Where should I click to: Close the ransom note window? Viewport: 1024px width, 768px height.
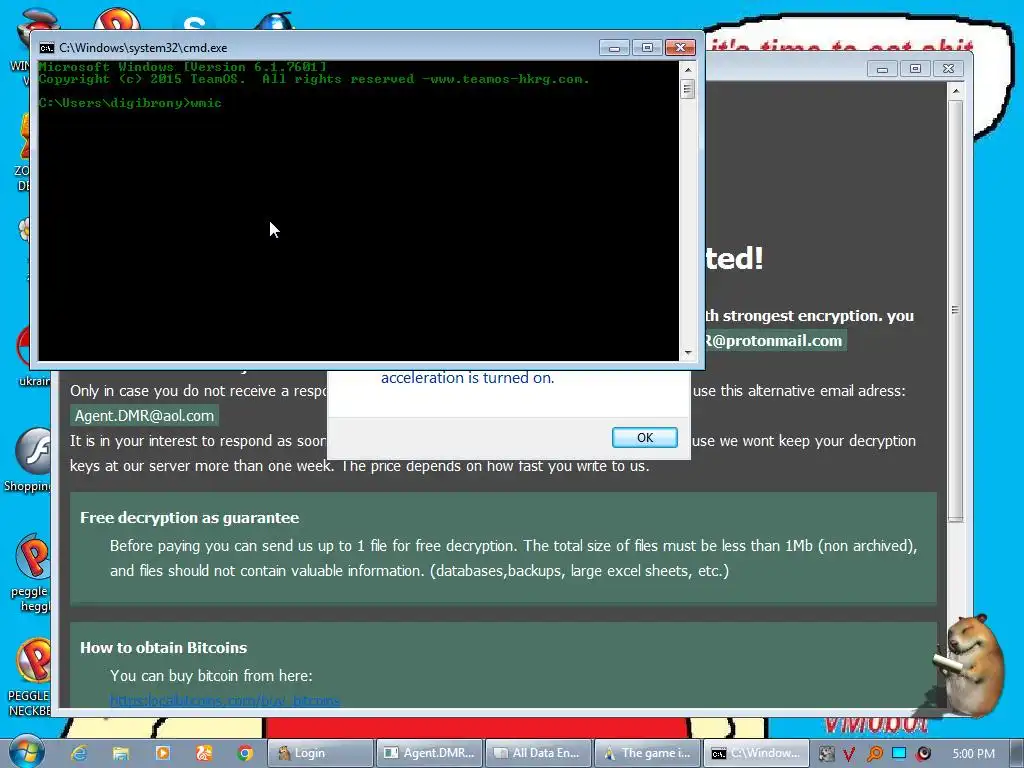tap(948, 69)
